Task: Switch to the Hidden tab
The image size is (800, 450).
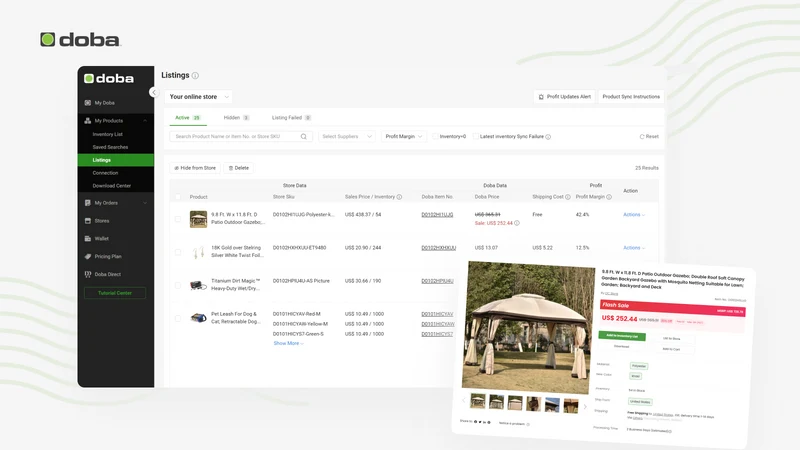Action: point(236,118)
